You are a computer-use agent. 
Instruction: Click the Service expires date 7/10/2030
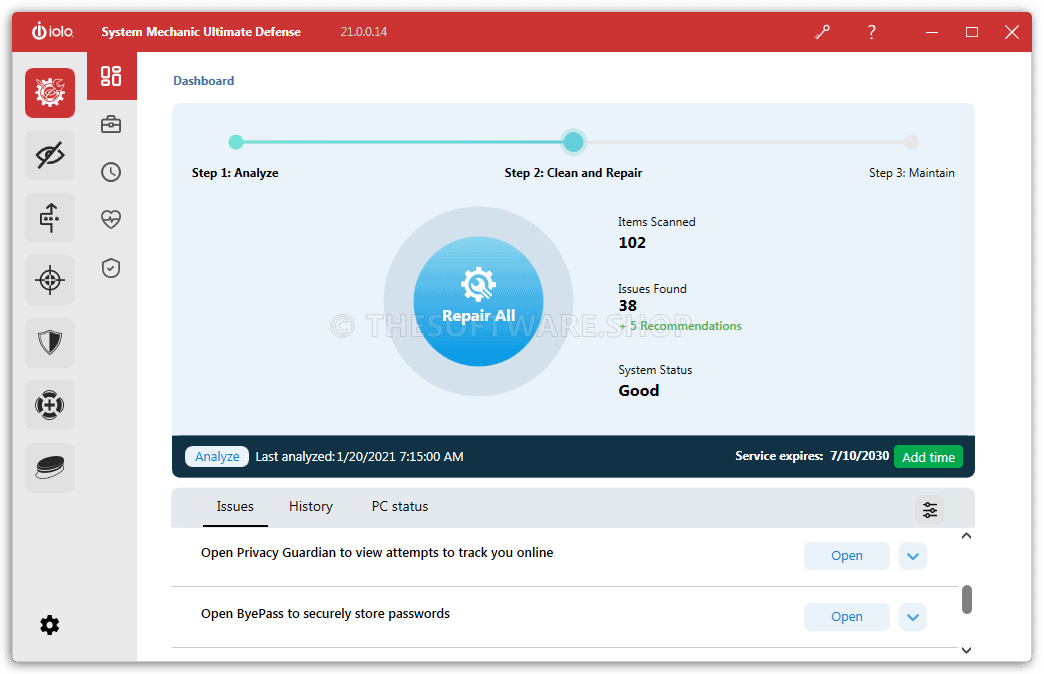click(x=860, y=456)
